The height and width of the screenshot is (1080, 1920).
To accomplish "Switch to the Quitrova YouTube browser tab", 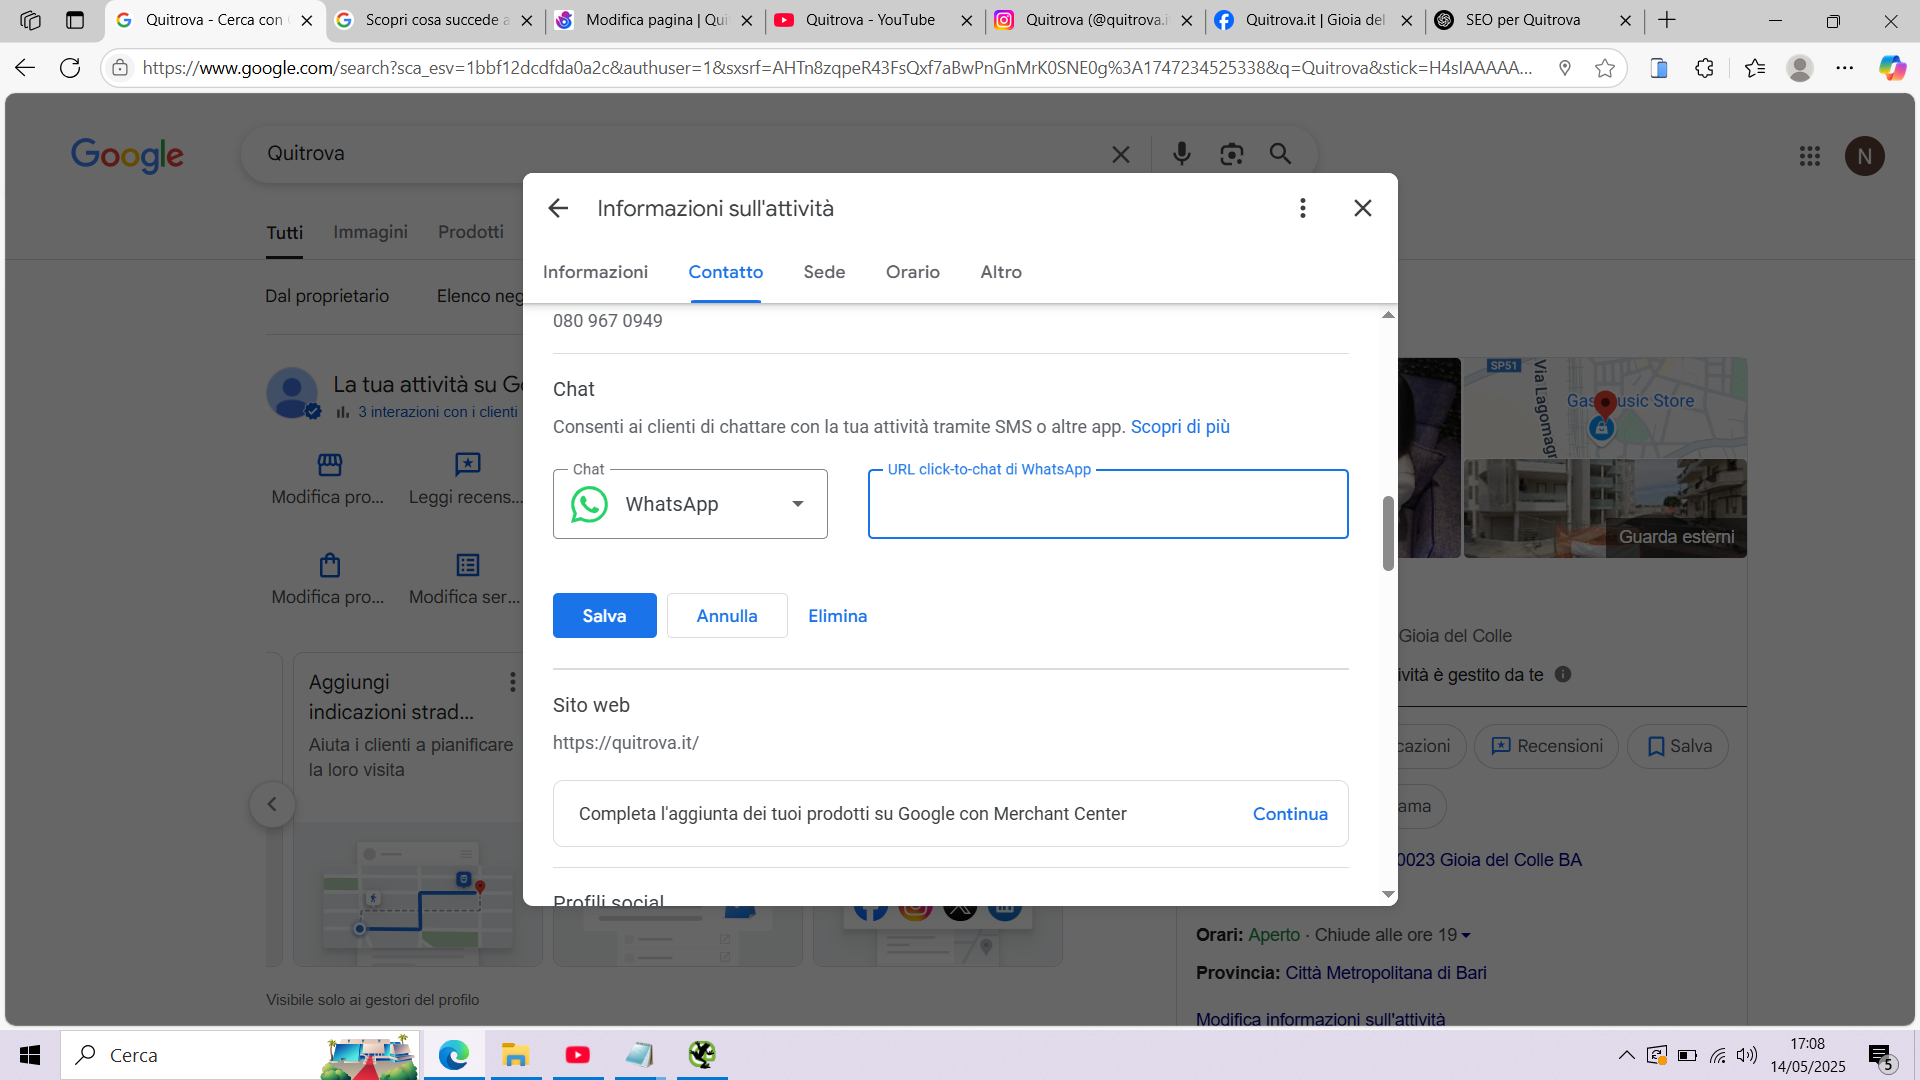I will (x=874, y=20).
